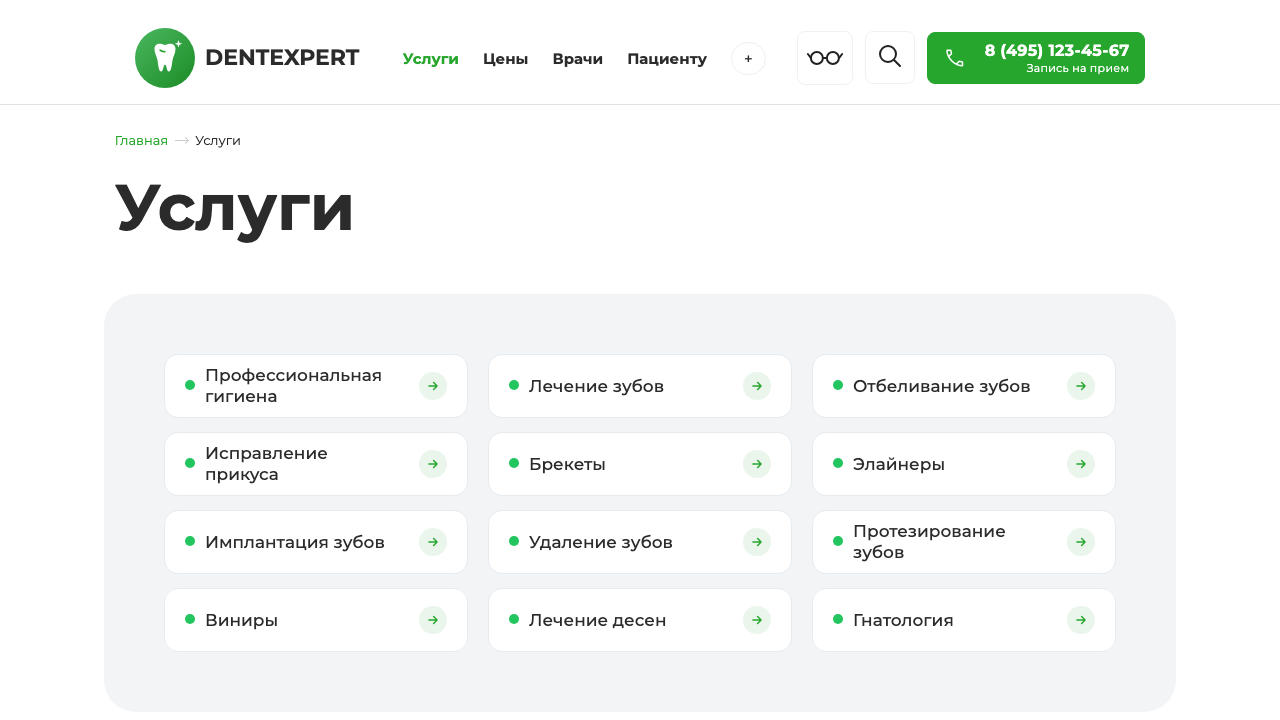Open Лечение зубов service link

click(640, 386)
